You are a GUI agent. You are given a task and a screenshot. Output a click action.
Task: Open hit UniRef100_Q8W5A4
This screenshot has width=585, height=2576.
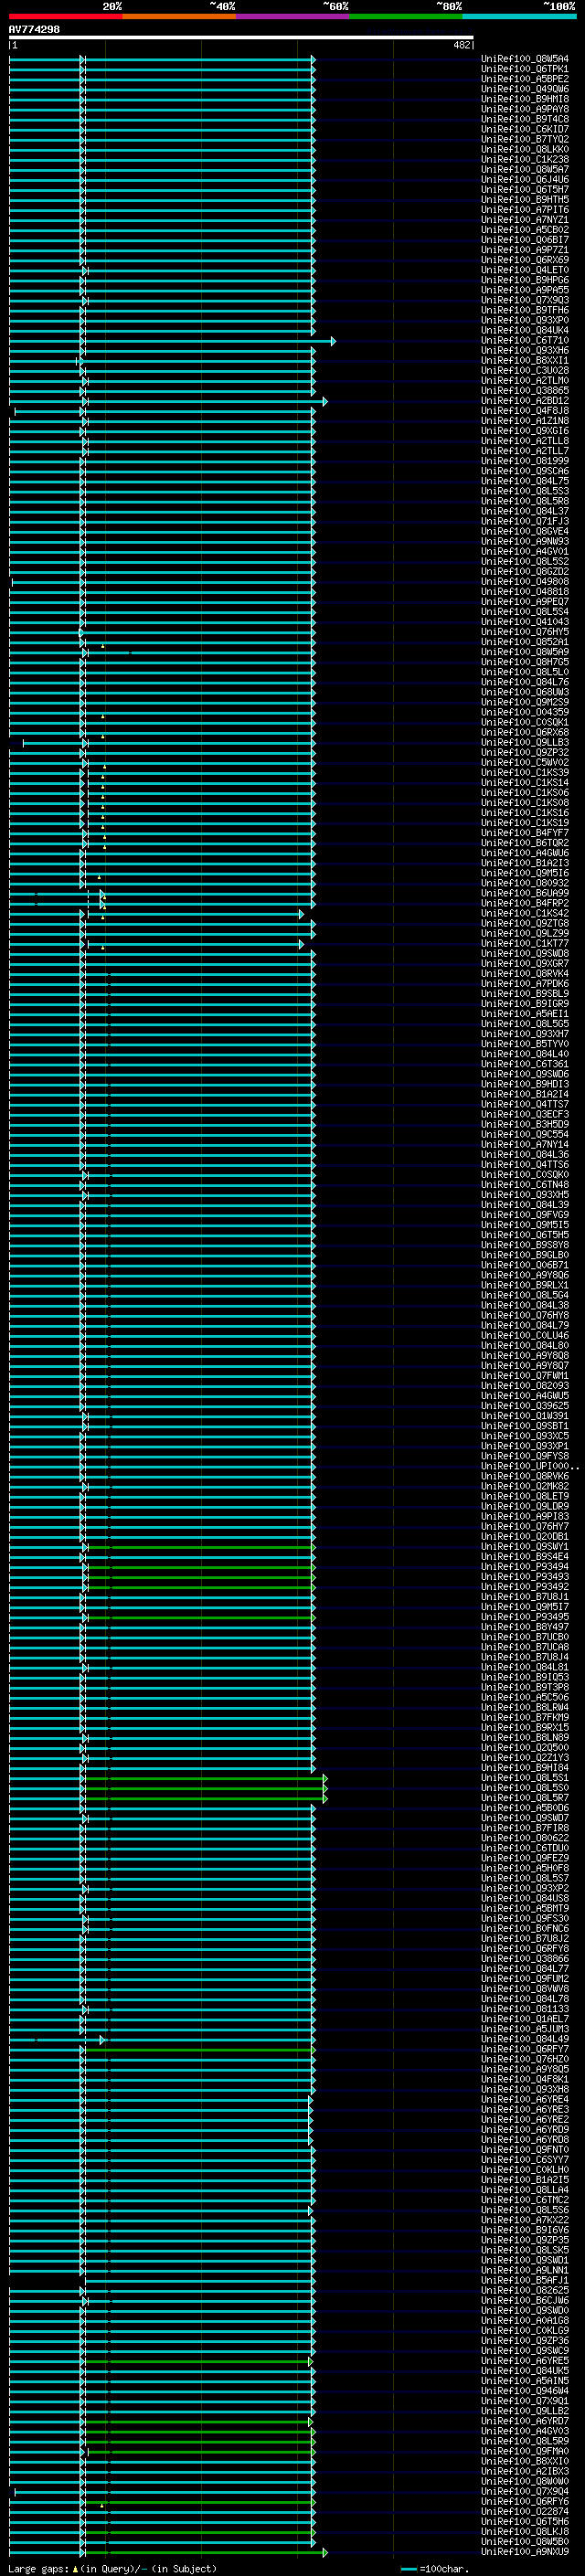pyautogui.click(x=525, y=59)
